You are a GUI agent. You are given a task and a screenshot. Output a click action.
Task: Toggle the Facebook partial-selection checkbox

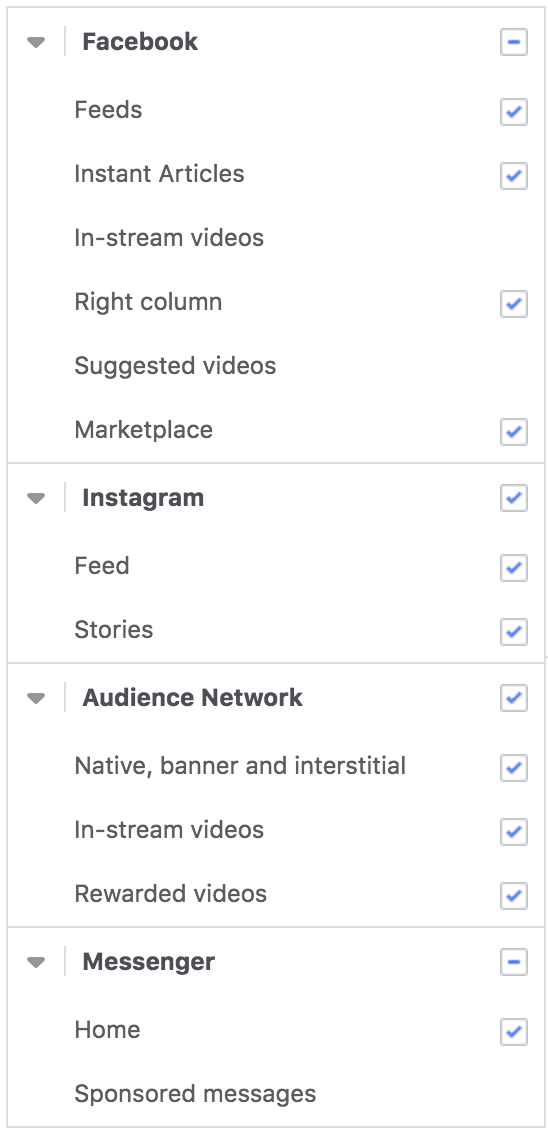[x=514, y=42]
